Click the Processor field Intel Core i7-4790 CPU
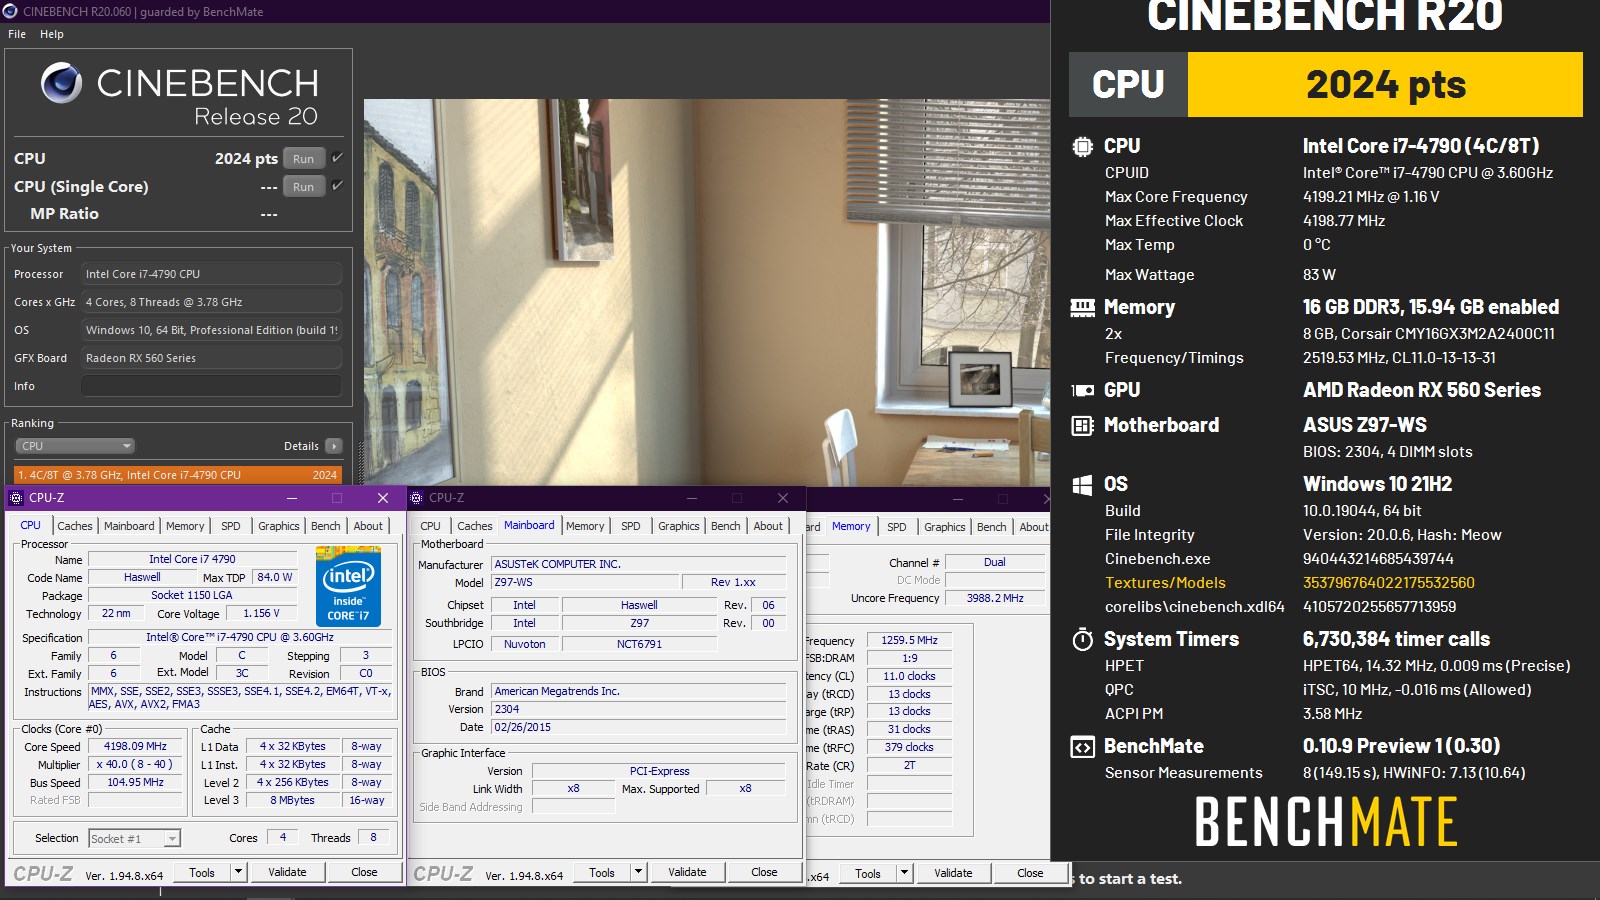Image resolution: width=1600 pixels, height=900 pixels. 211,274
